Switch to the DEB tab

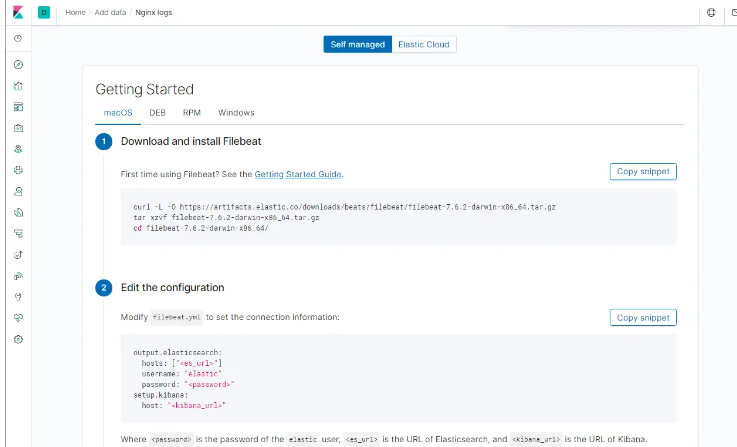(x=158, y=113)
